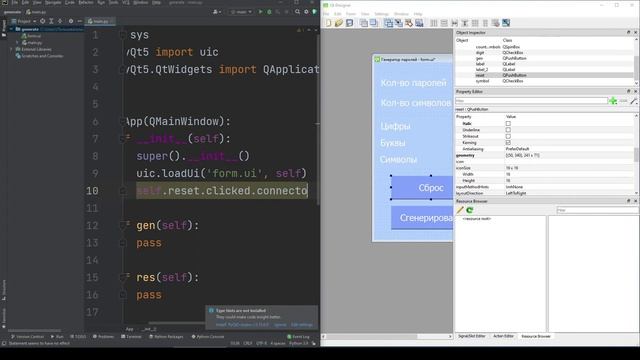
Task: Toggle the Italic property checkbox
Action: [508, 123]
